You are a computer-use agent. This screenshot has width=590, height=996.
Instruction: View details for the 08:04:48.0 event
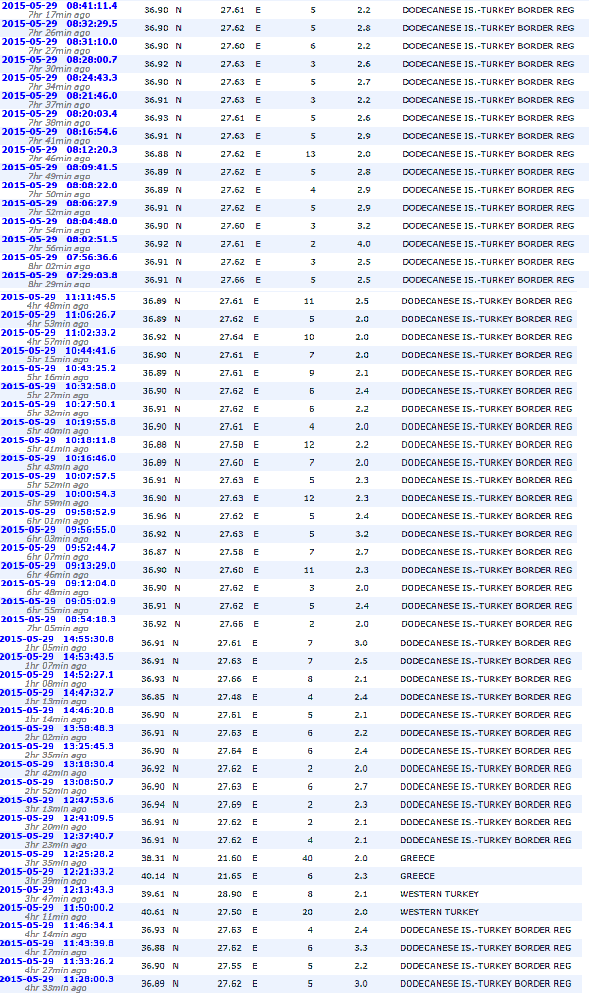click(60, 221)
